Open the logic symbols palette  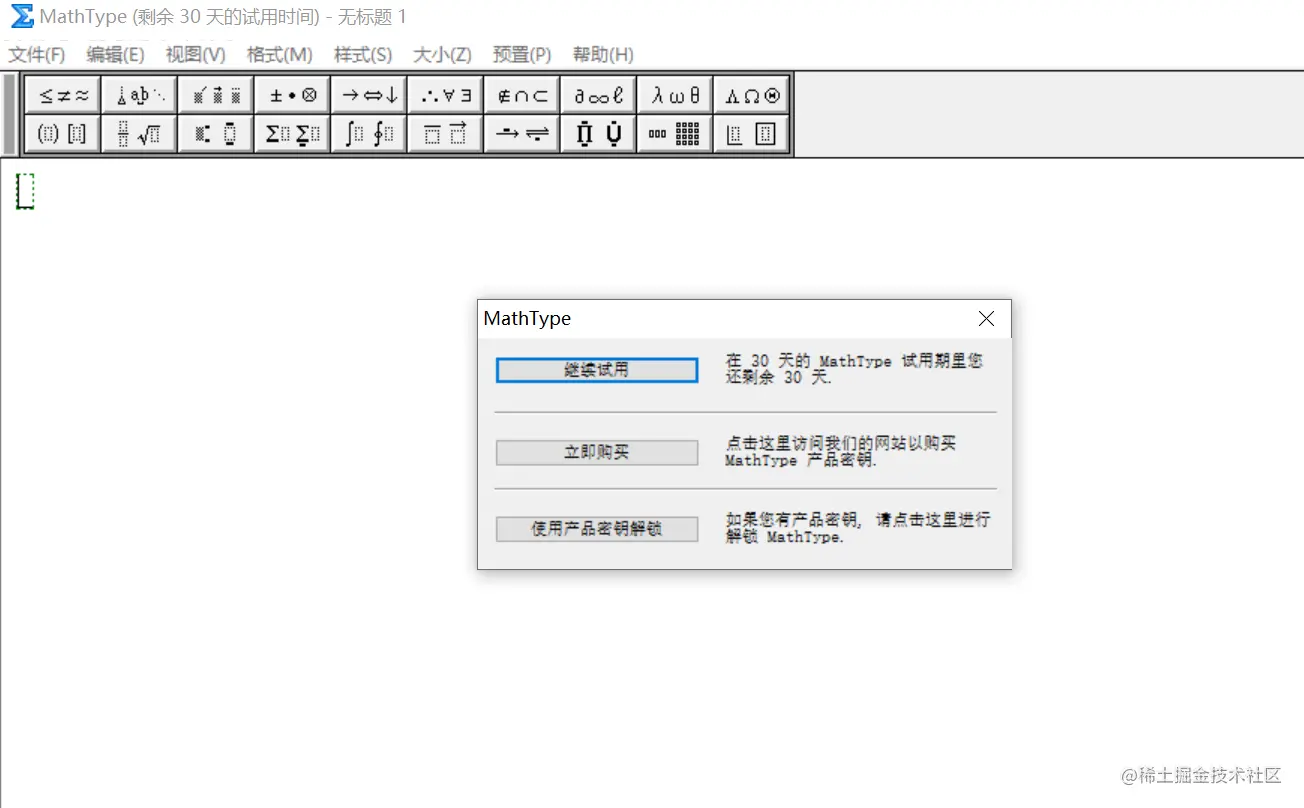[x=444, y=94]
